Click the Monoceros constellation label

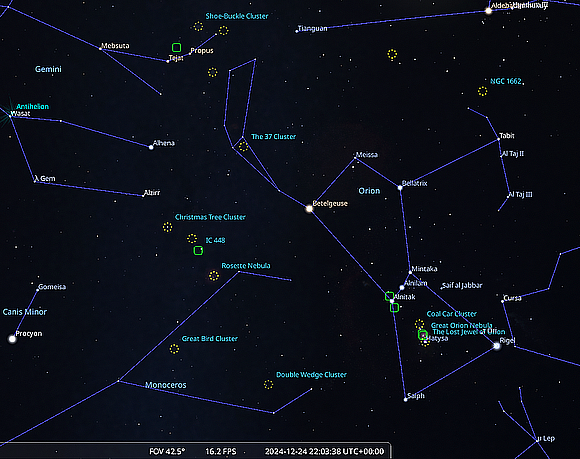(x=166, y=385)
